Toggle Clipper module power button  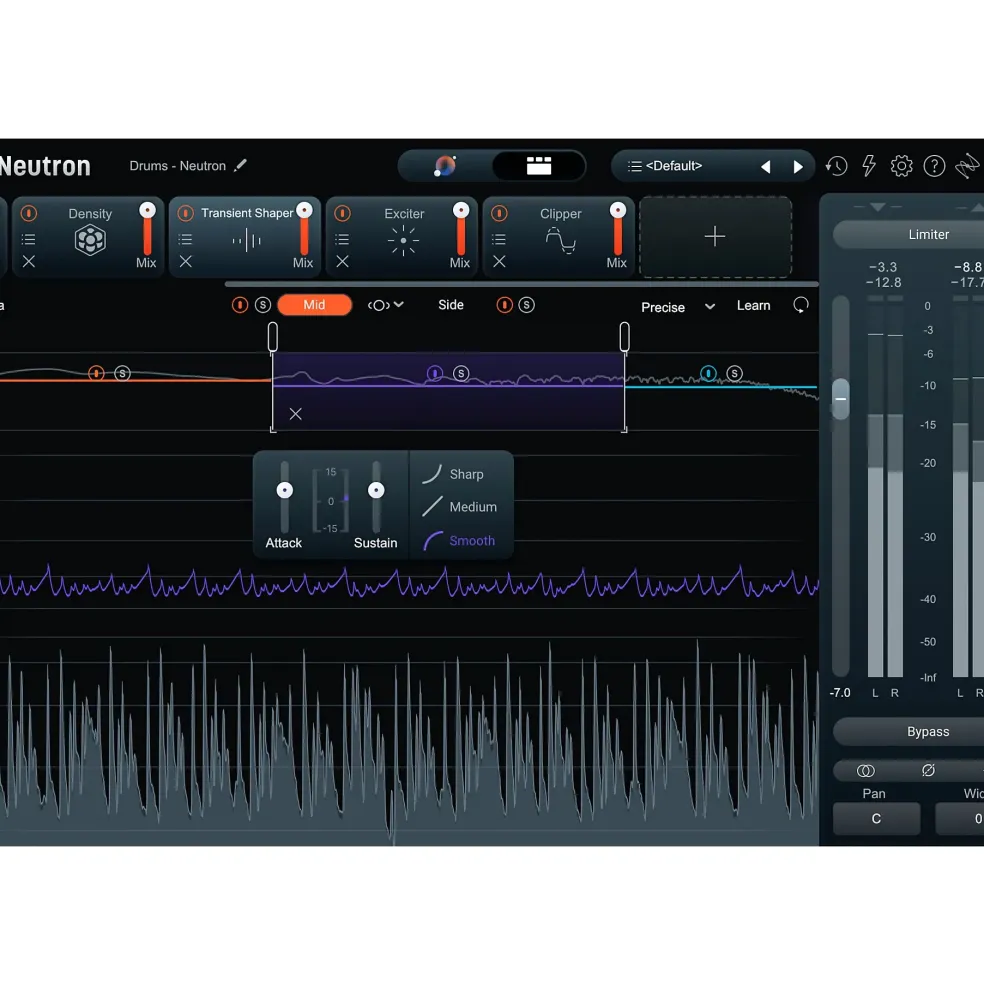pyautogui.click(x=500, y=214)
